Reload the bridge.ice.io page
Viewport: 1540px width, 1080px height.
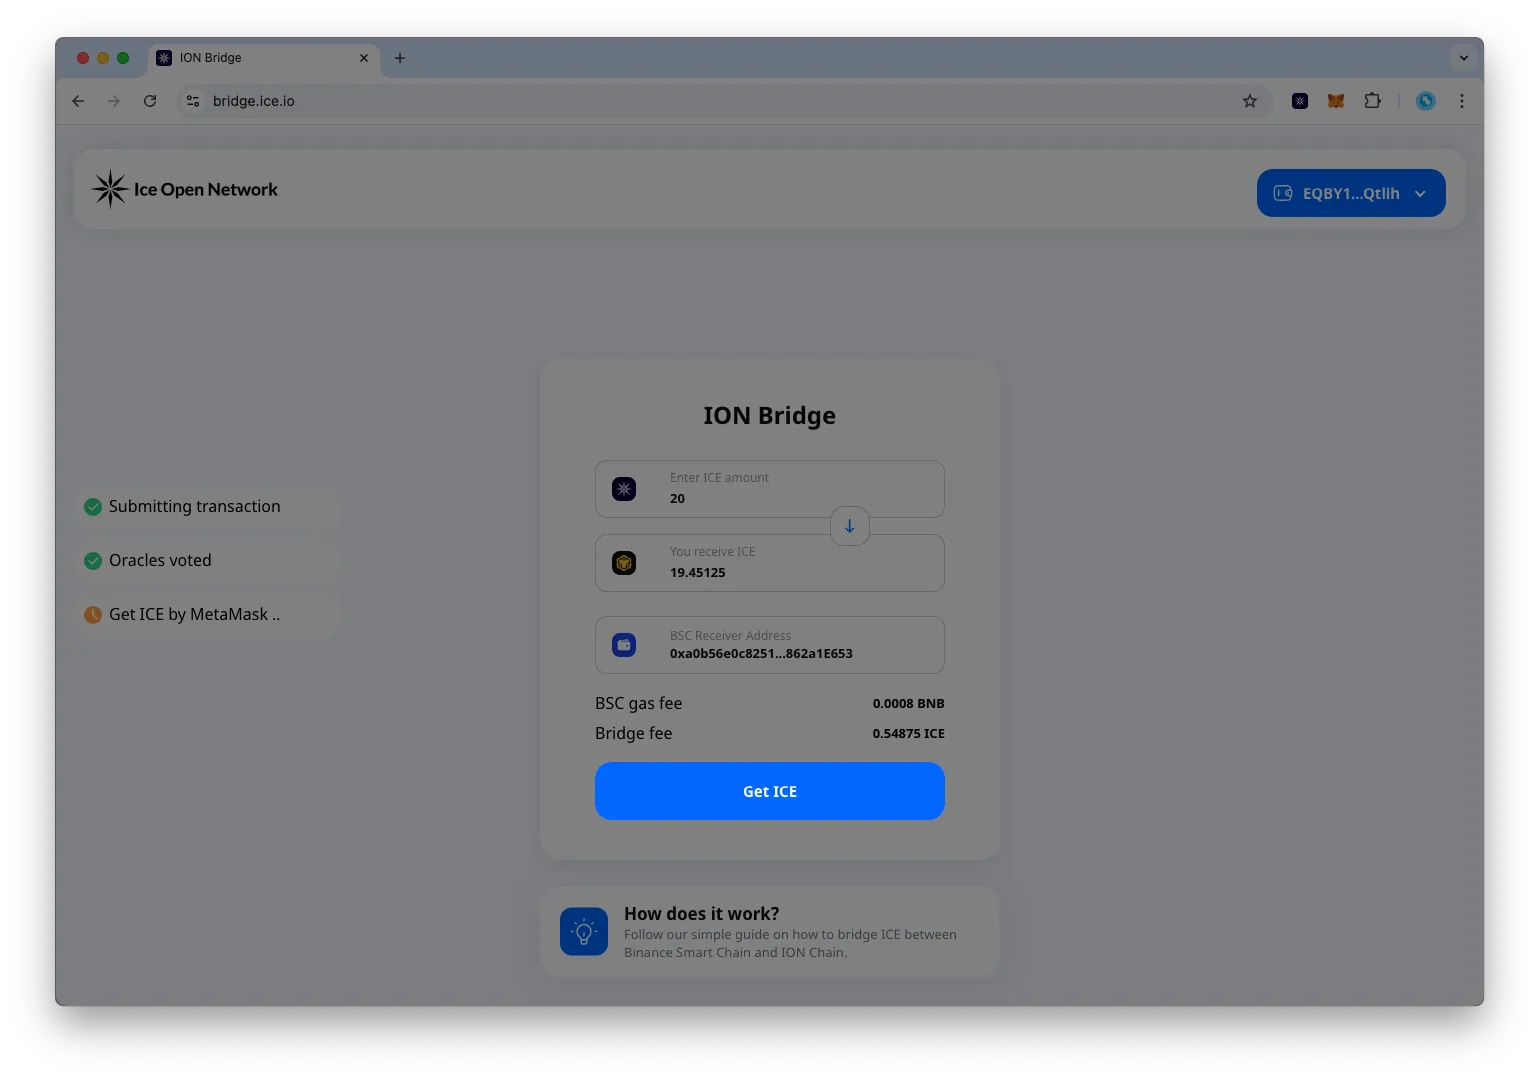tap(150, 101)
